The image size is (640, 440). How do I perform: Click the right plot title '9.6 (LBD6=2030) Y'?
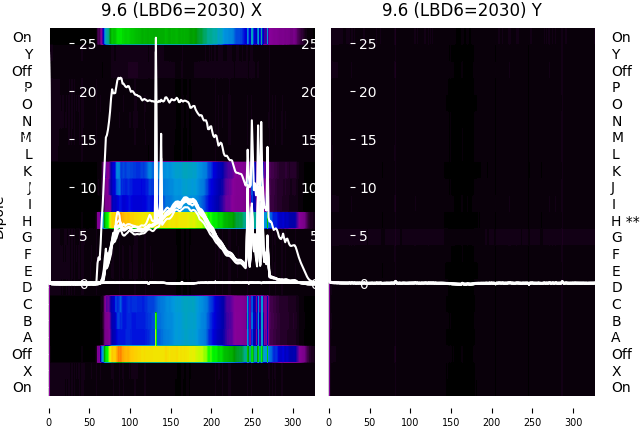(x=462, y=11)
